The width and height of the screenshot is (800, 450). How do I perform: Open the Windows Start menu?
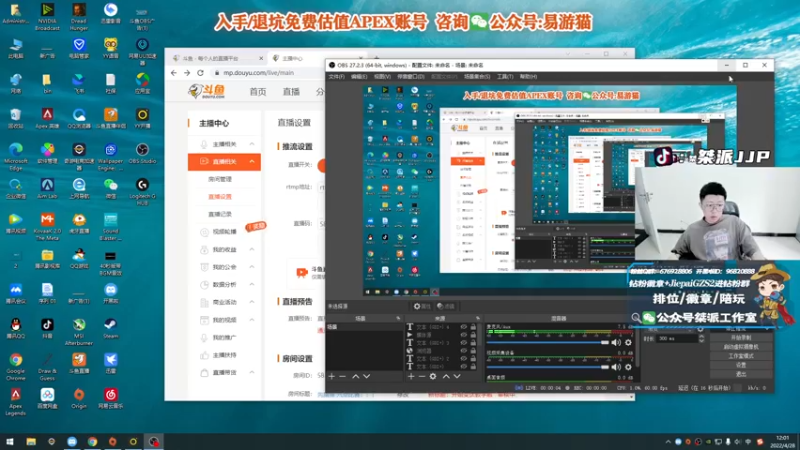coord(10,441)
